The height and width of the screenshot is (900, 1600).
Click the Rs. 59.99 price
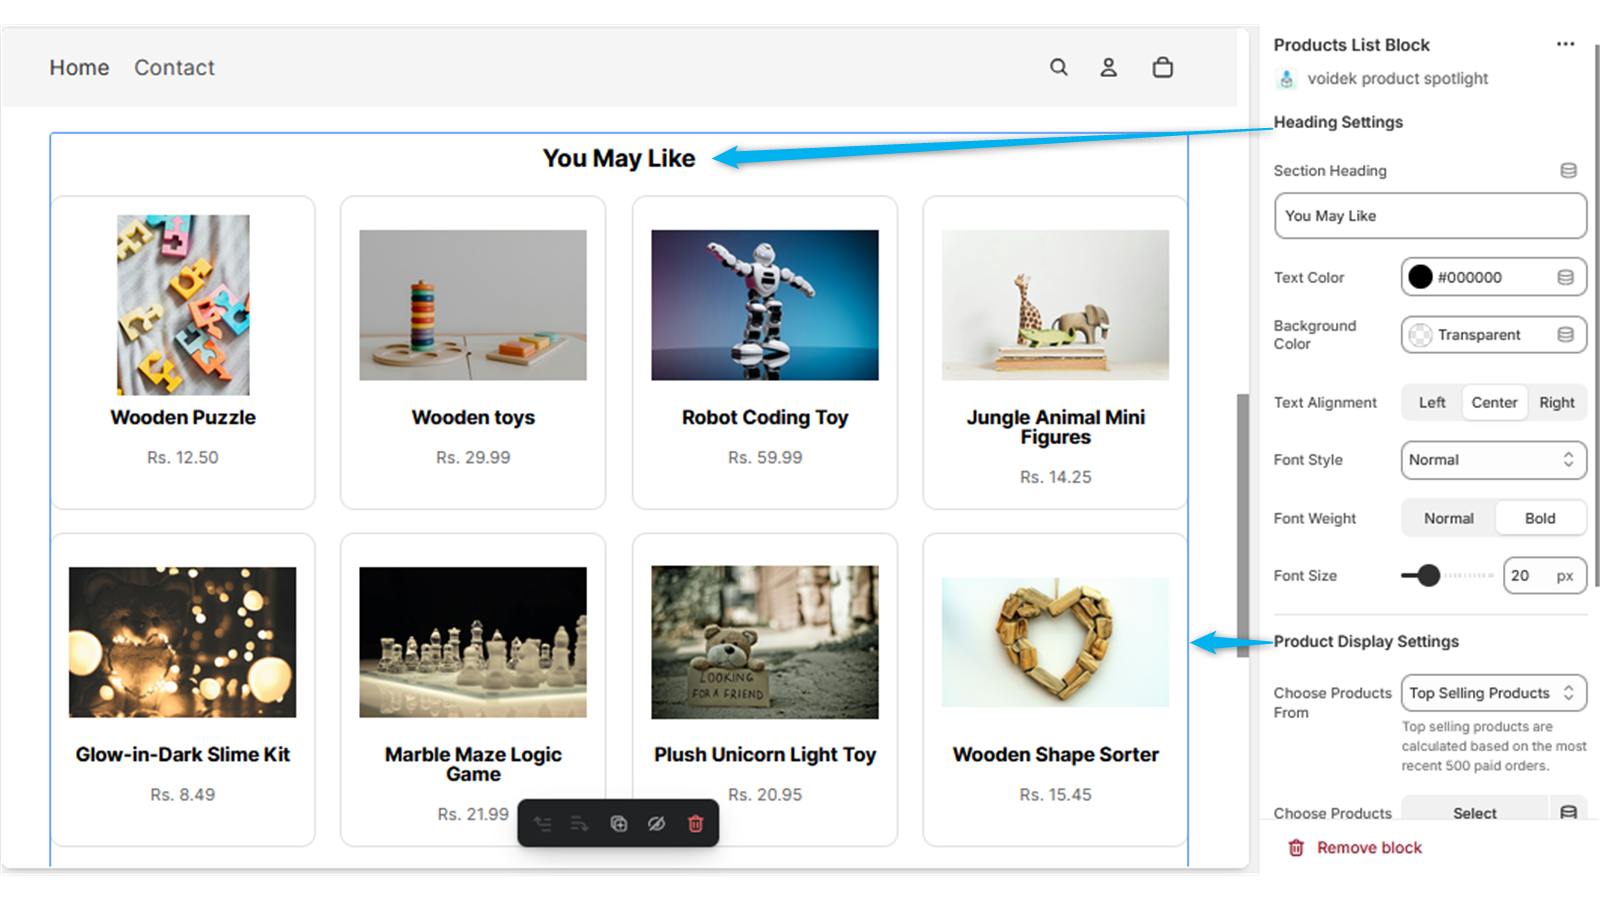click(x=765, y=457)
